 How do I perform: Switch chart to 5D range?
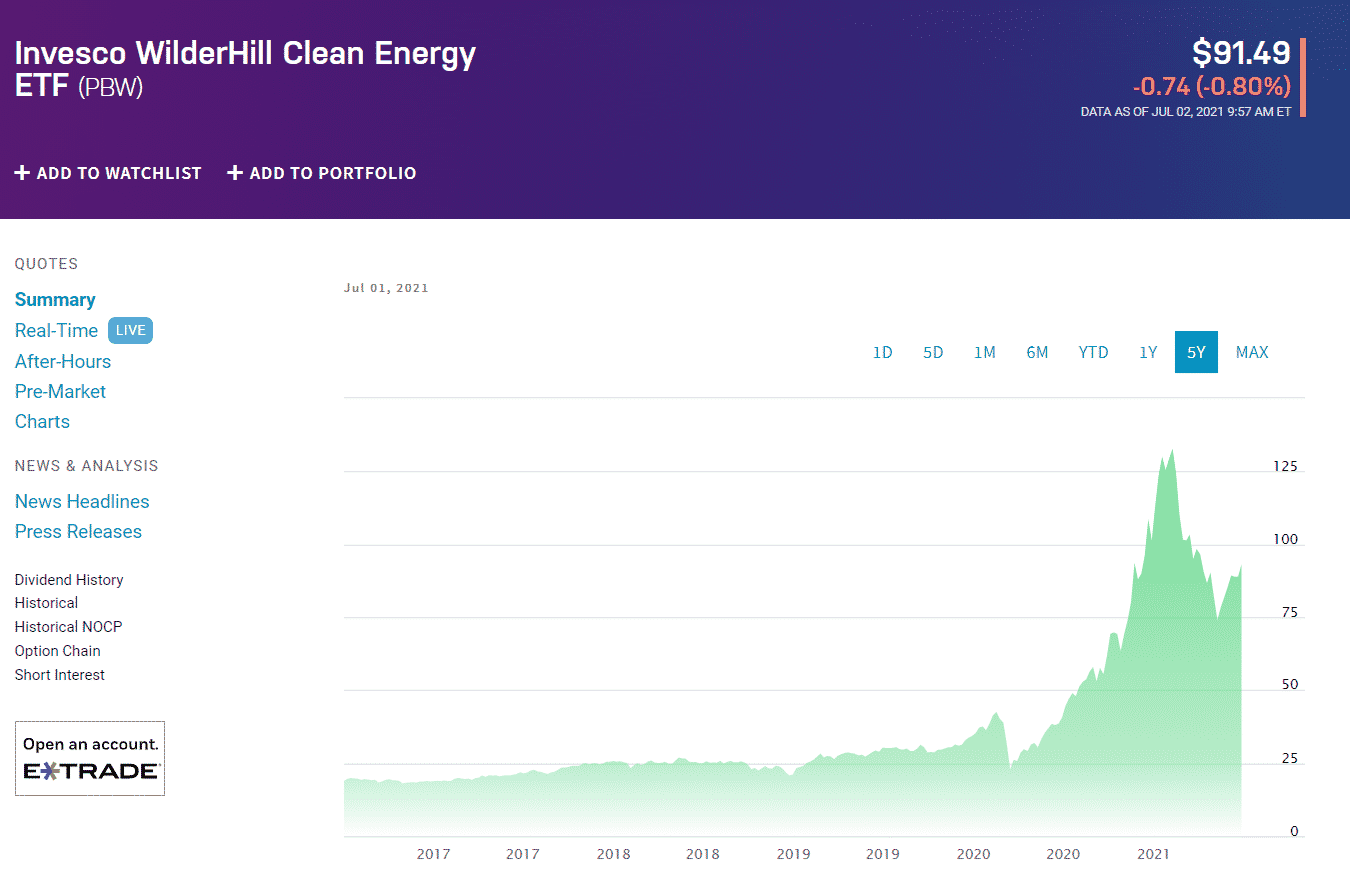click(x=933, y=352)
